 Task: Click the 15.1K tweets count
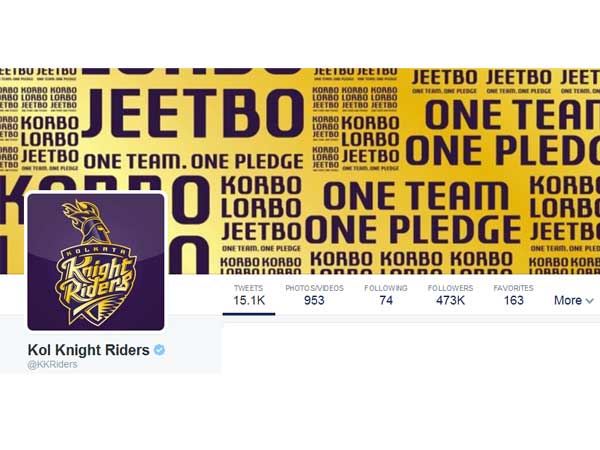coord(249,301)
